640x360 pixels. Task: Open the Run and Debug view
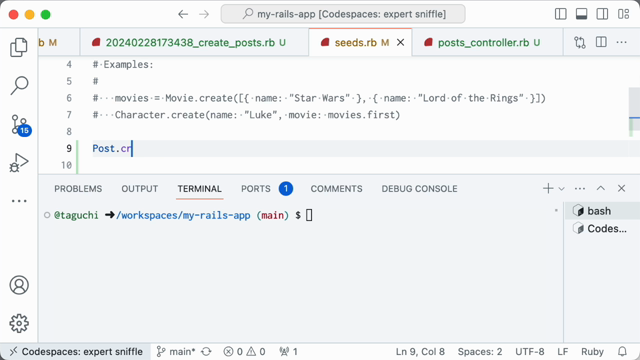pos(19,162)
